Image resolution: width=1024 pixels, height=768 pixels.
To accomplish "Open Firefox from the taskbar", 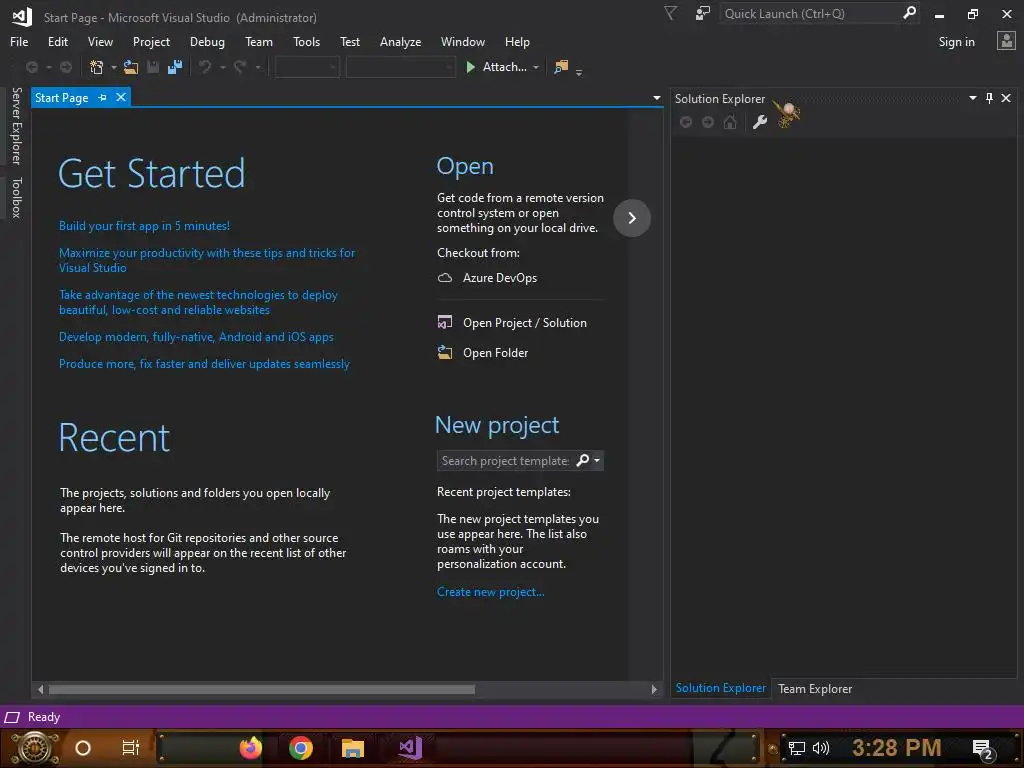I will tap(250, 748).
